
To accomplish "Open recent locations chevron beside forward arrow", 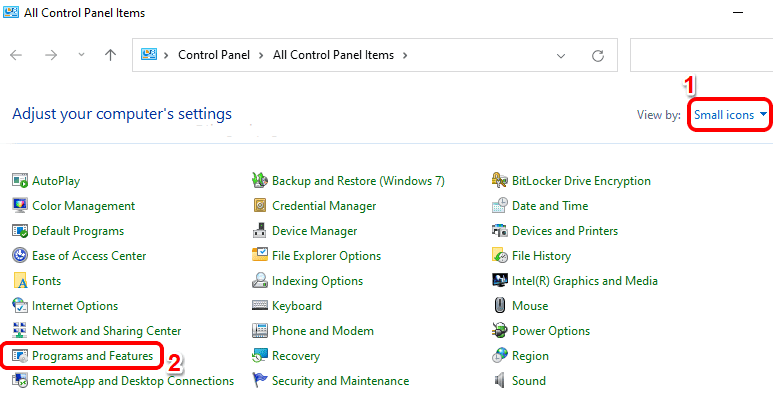I will (x=81, y=55).
